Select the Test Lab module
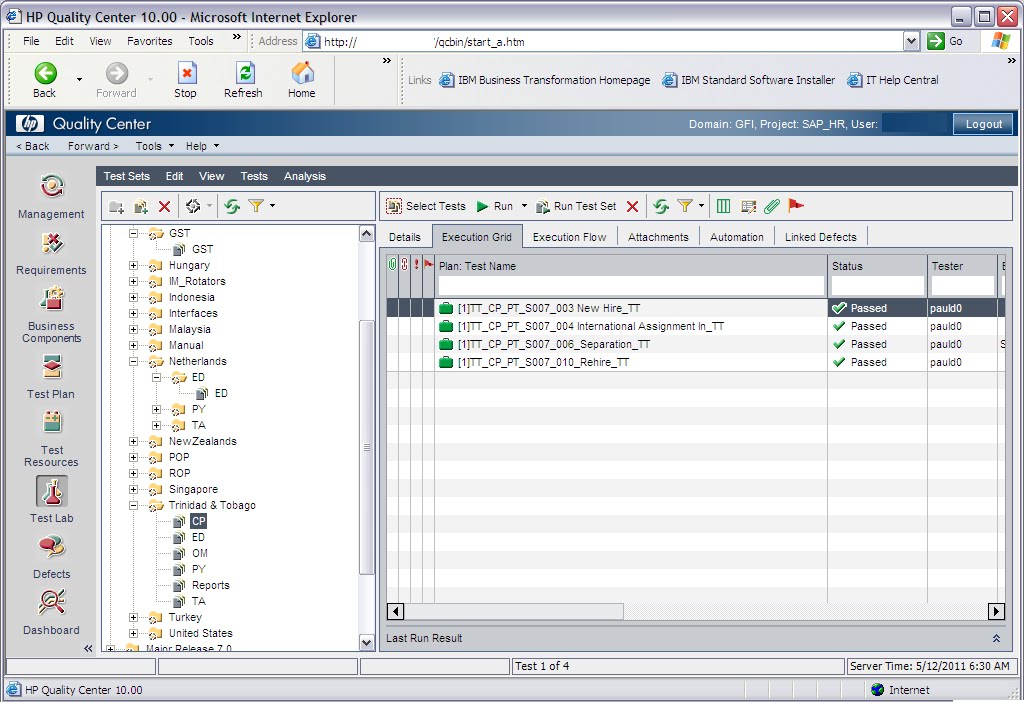This screenshot has width=1024, height=702. click(x=52, y=500)
